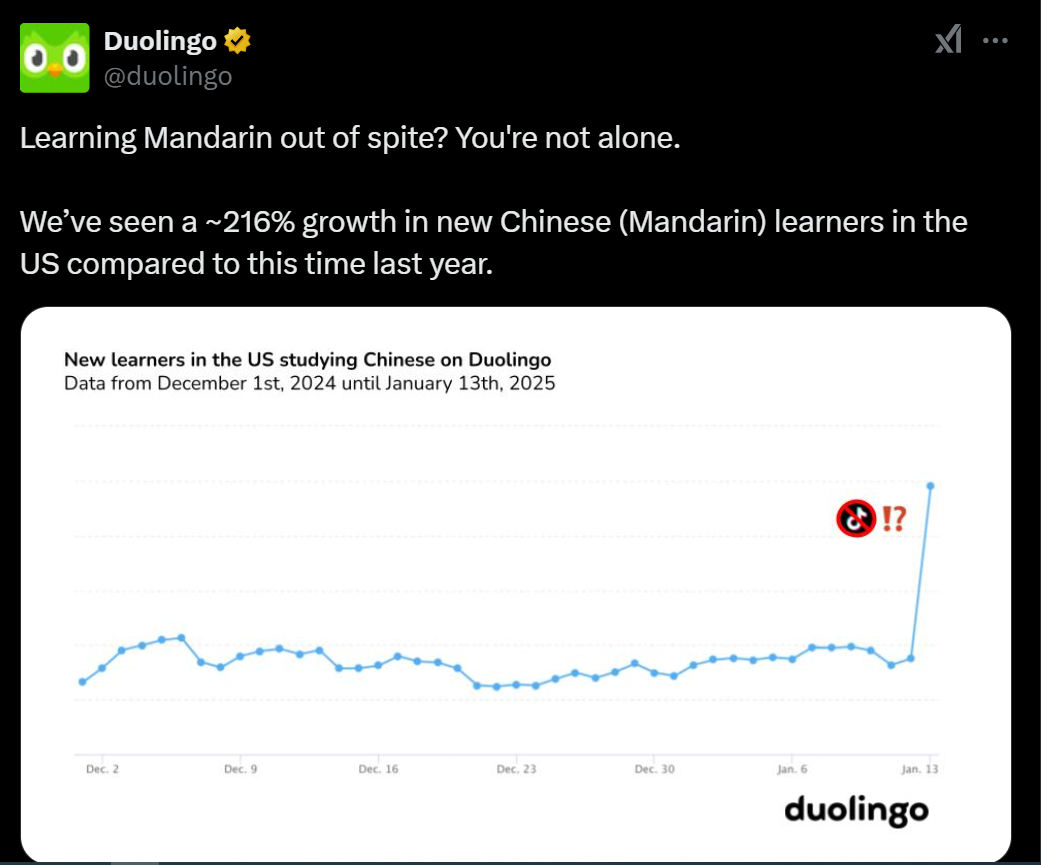The image size is (1041, 865).
Task: Click the first data point on the line
Action: 82,682
